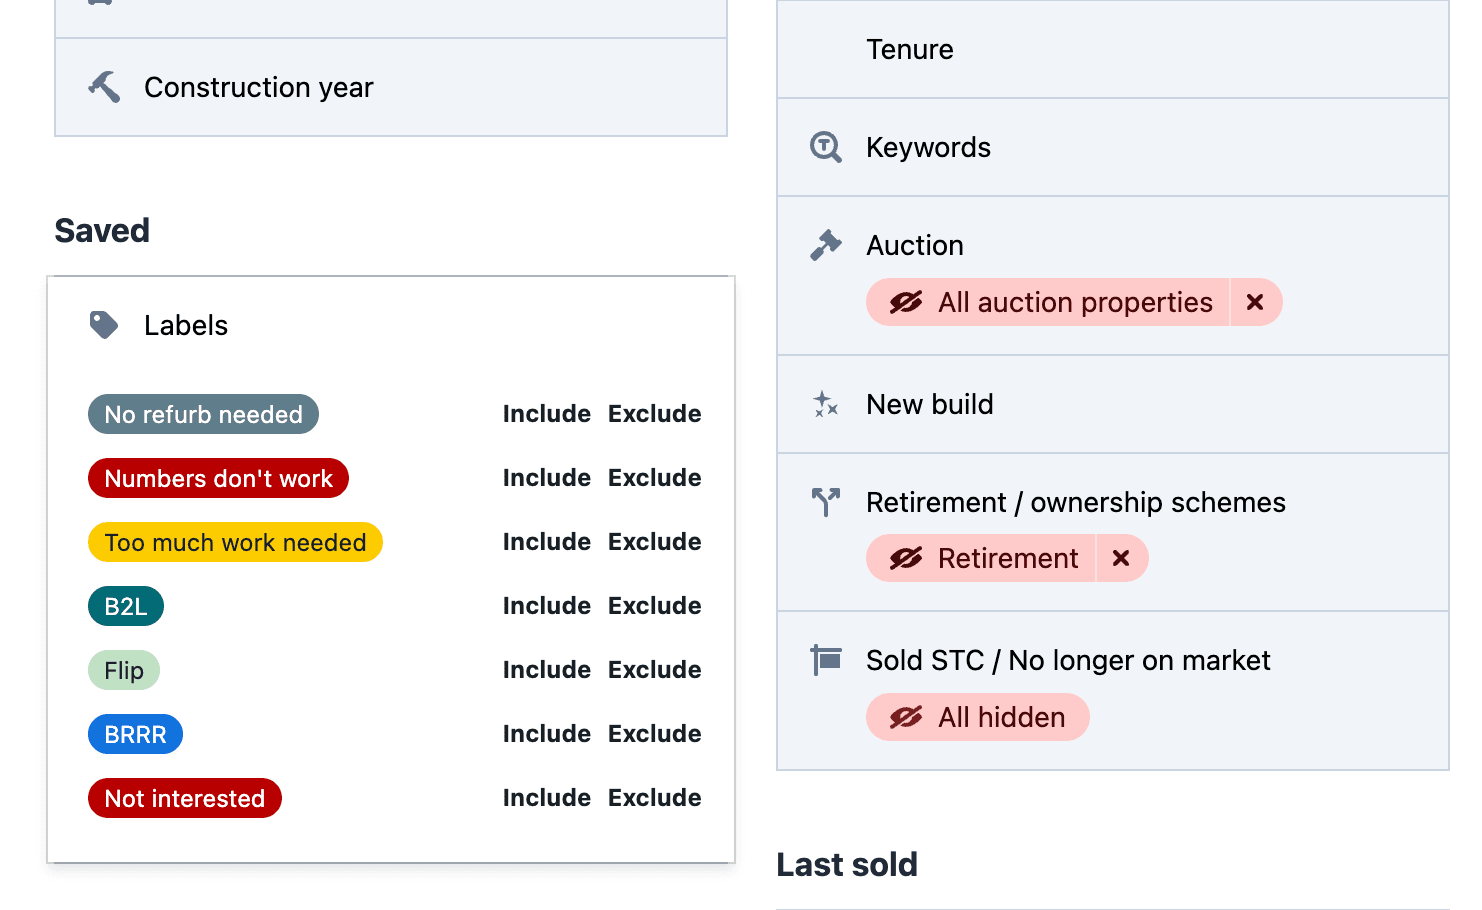Screen dimensions: 1482x910
Task: Toggle the hidden-eye on All auction properties chip
Action: pyautogui.click(x=905, y=302)
